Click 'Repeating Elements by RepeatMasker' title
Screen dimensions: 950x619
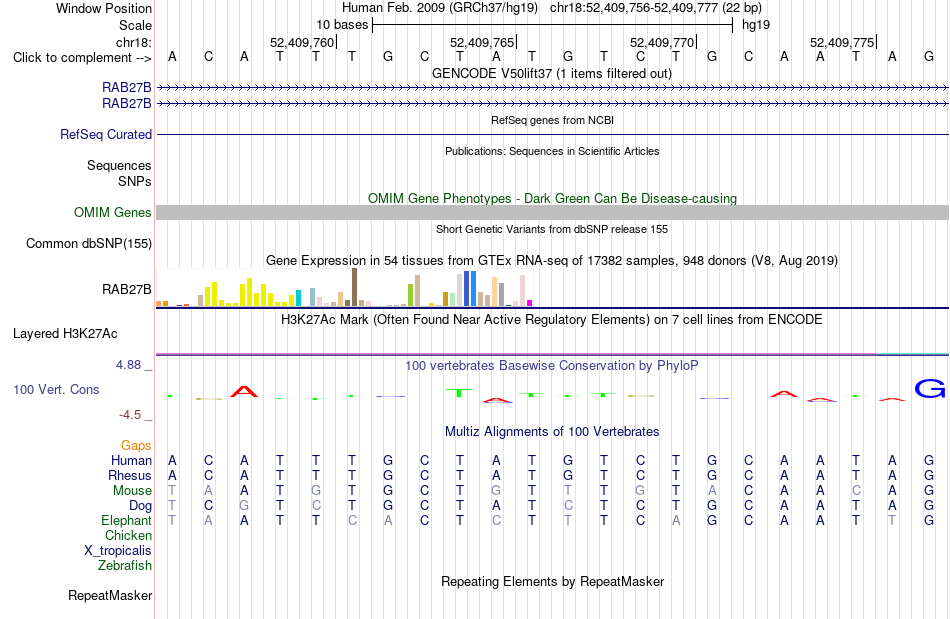552,582
